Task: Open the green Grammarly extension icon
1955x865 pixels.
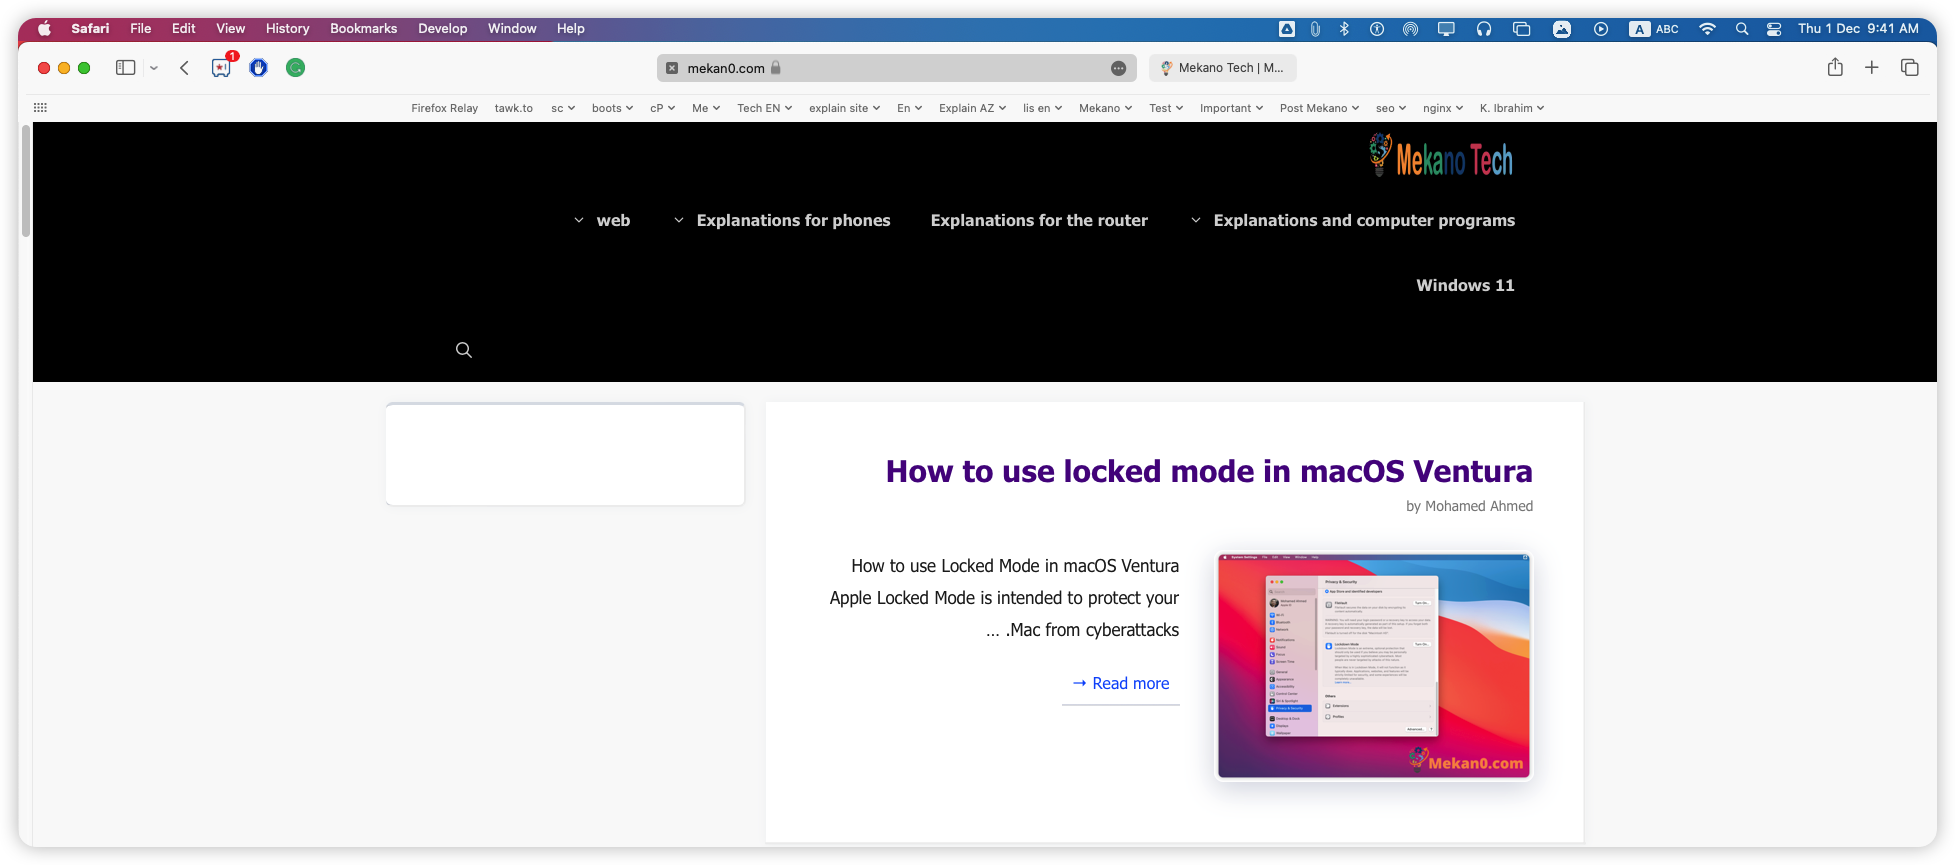Action: click(x=295, y=68)
